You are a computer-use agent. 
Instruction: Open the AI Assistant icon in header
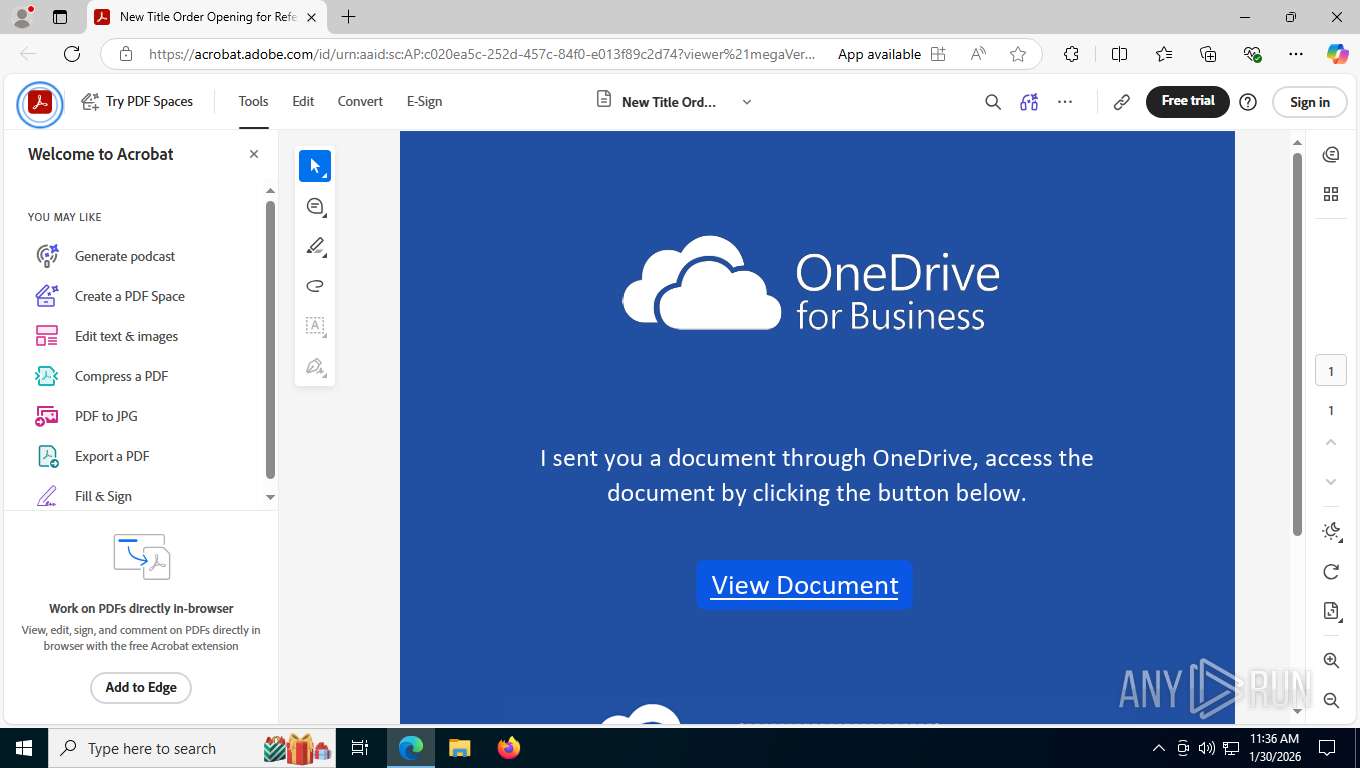coord(1029,102)
